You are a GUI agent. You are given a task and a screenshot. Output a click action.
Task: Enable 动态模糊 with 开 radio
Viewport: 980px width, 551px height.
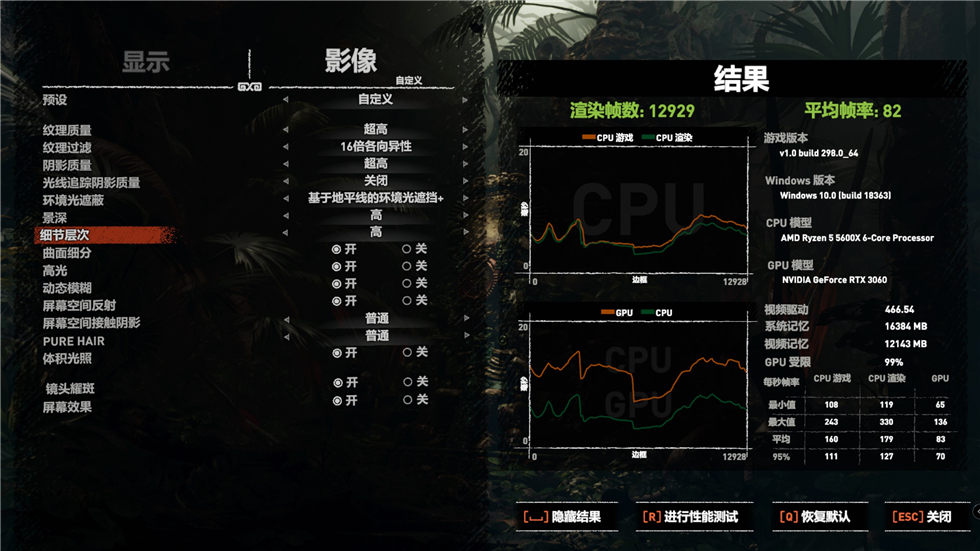coord(336,284)
